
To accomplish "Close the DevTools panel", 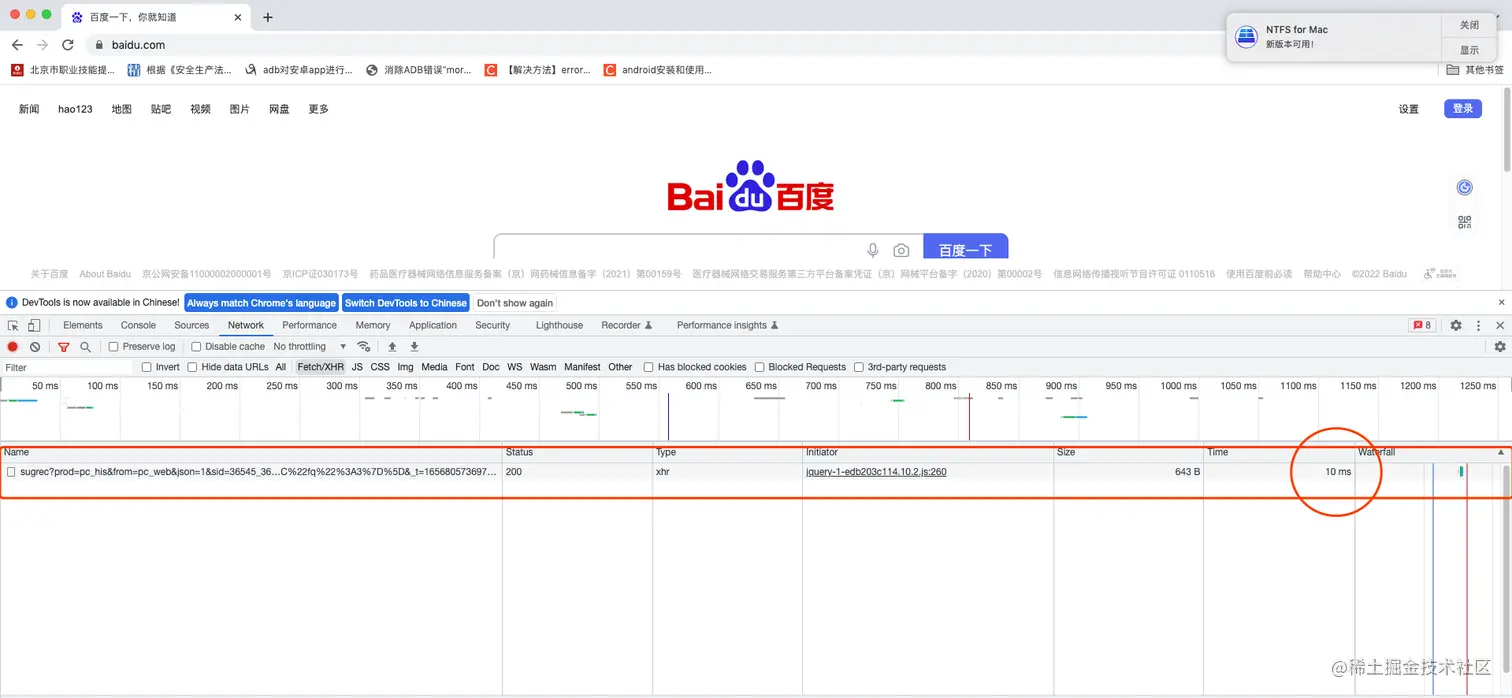I will click(x=1499, y=325).
